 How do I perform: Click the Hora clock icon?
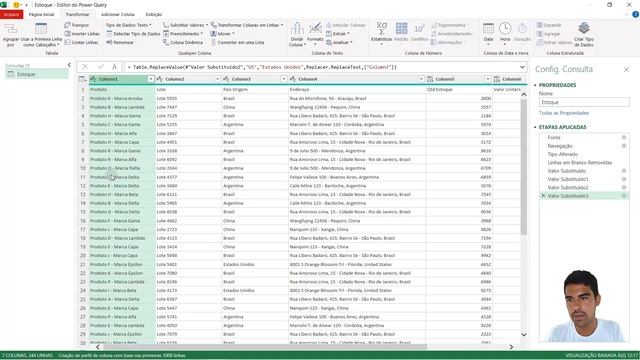pos(505,29)
